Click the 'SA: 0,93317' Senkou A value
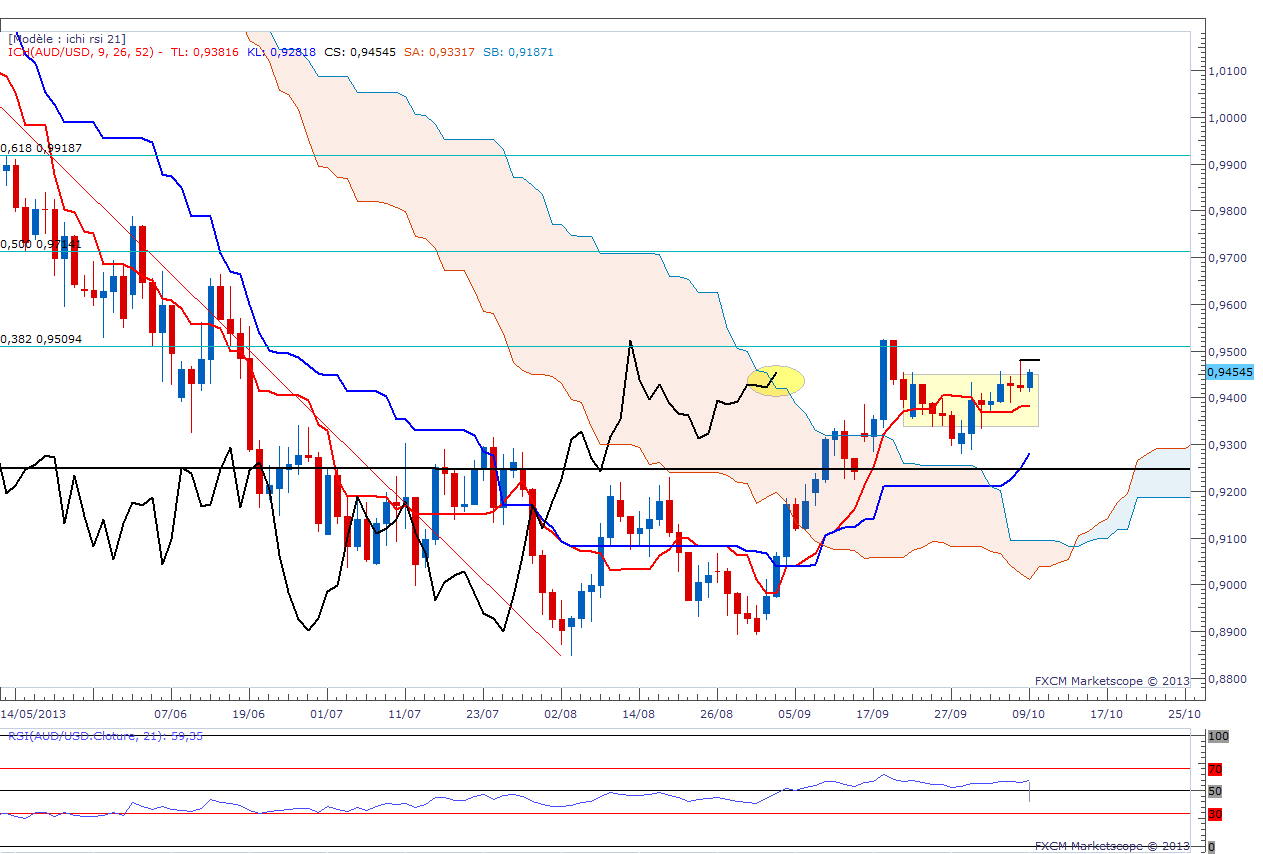Viewport: 1263px width, 854px height. coord(440,52)
